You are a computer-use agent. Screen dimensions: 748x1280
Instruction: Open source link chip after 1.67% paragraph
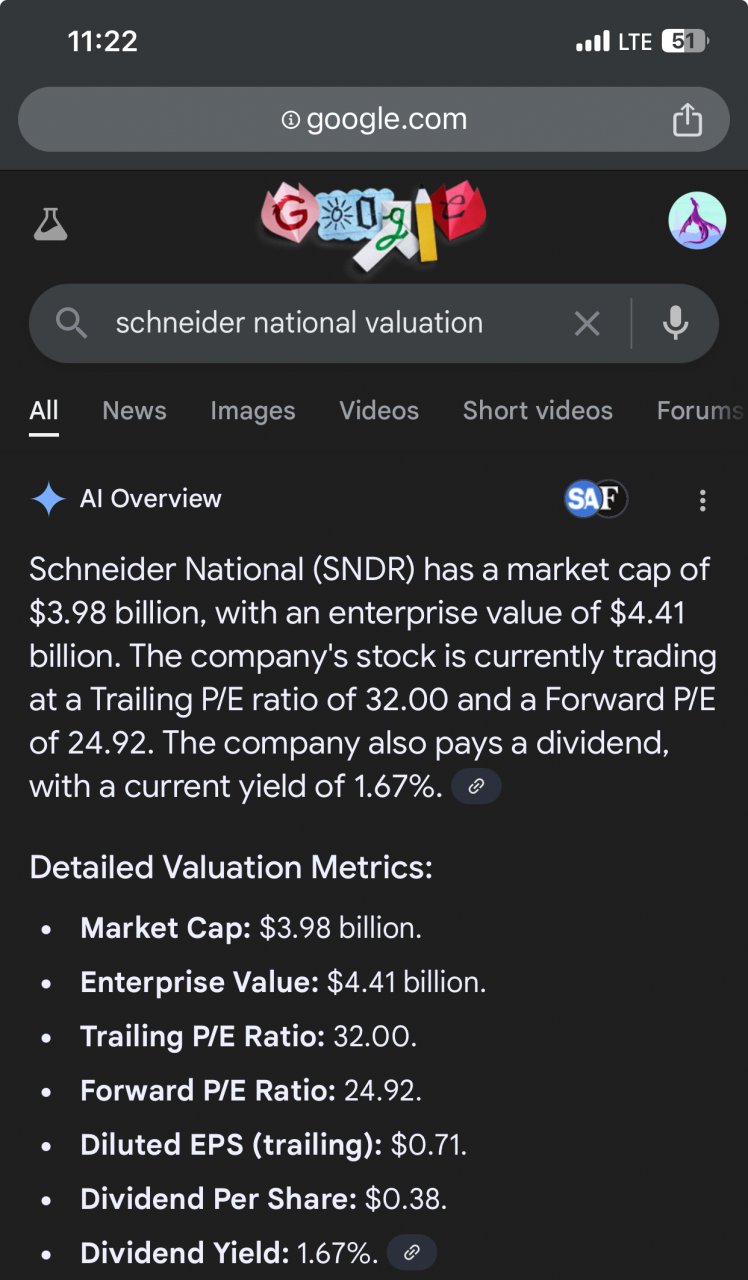coord(476,787)
